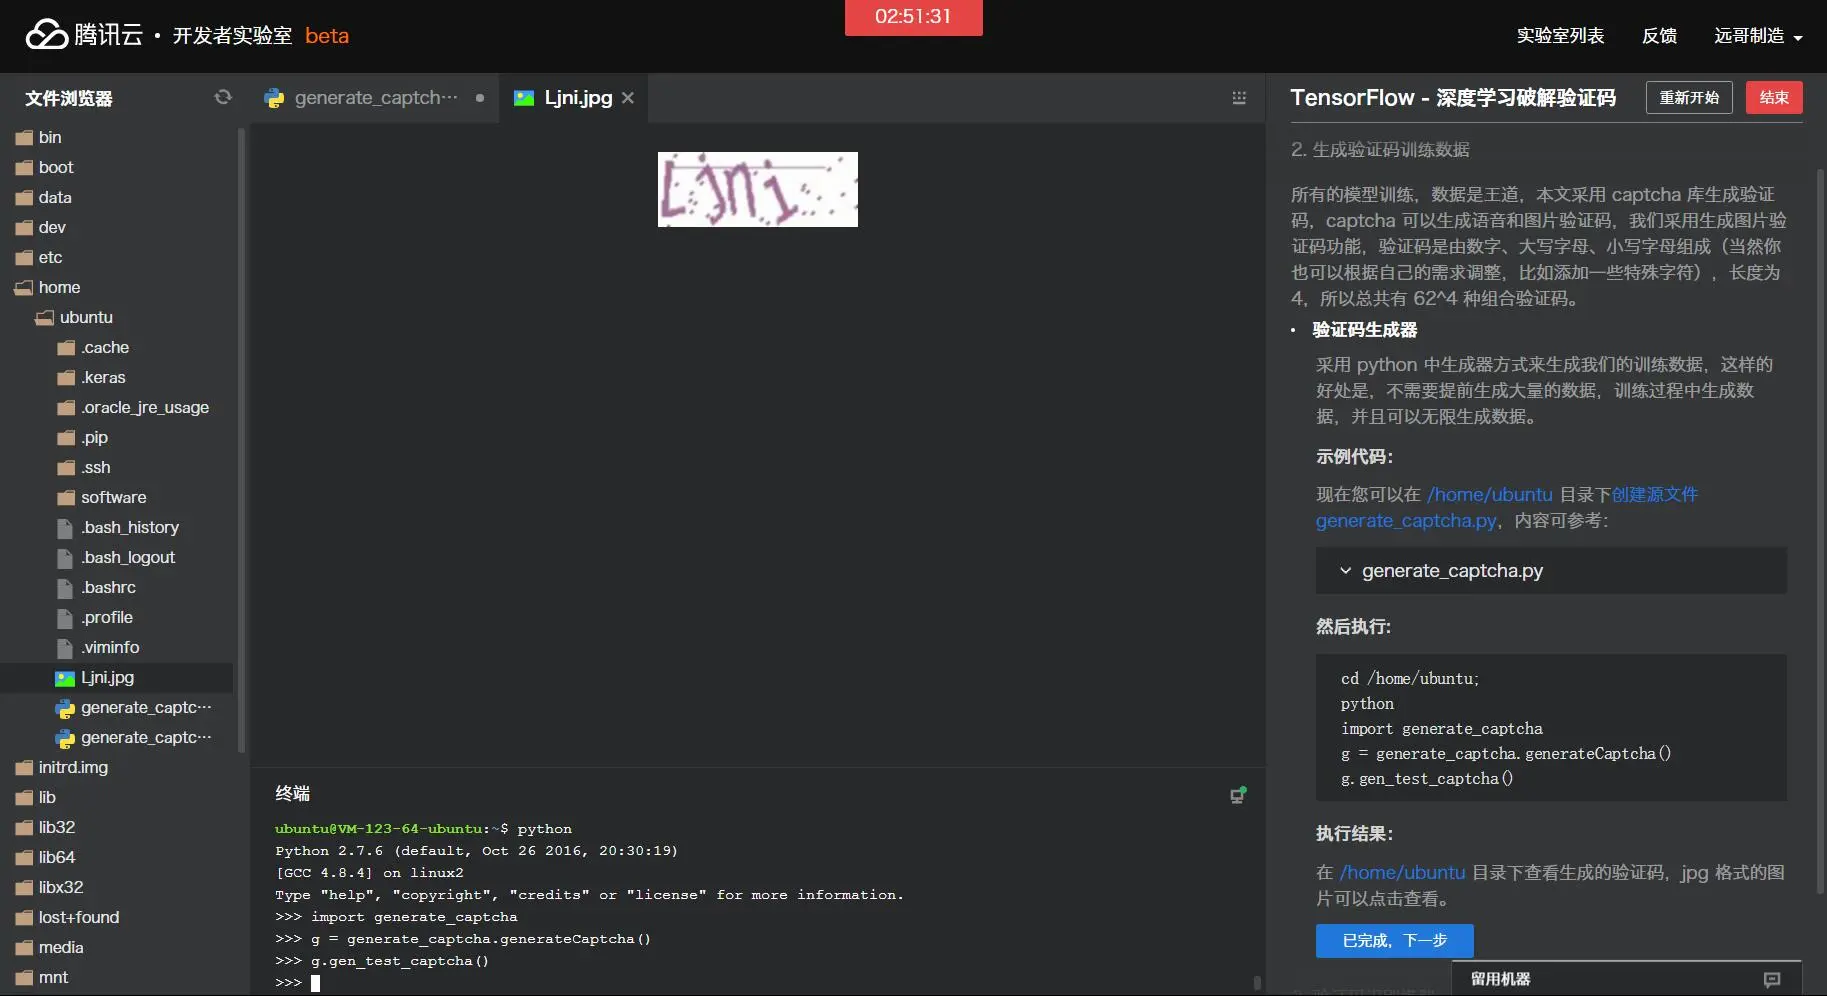Click the 反馈 feedback link
The height and width of the screenshot is (996, 1827).
click(1659, 36)
